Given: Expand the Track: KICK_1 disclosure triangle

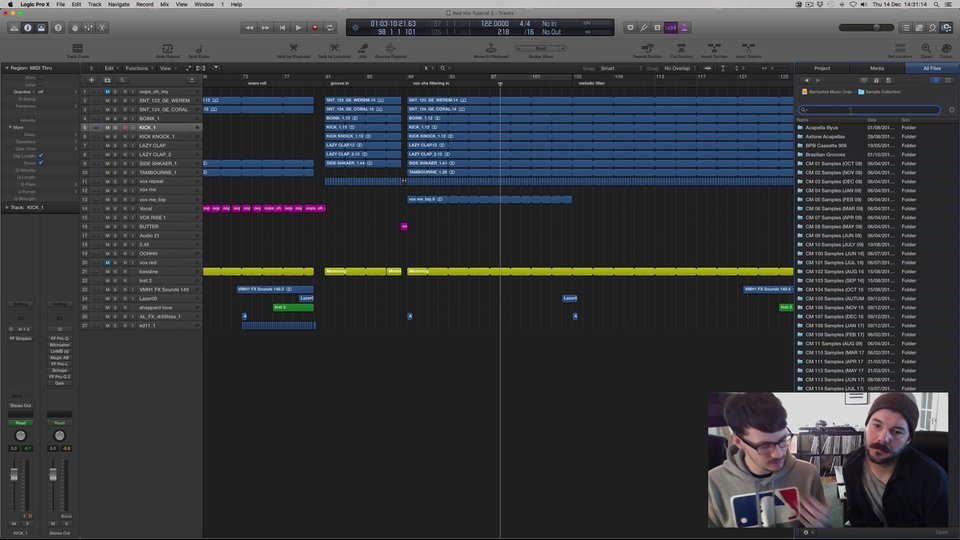Looking at the screenshot, I should tap(7, 208).
